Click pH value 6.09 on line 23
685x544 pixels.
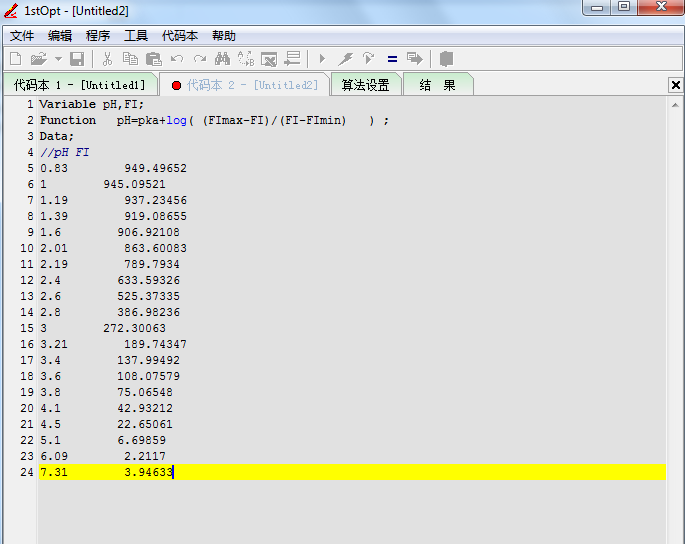pos(54,456)
